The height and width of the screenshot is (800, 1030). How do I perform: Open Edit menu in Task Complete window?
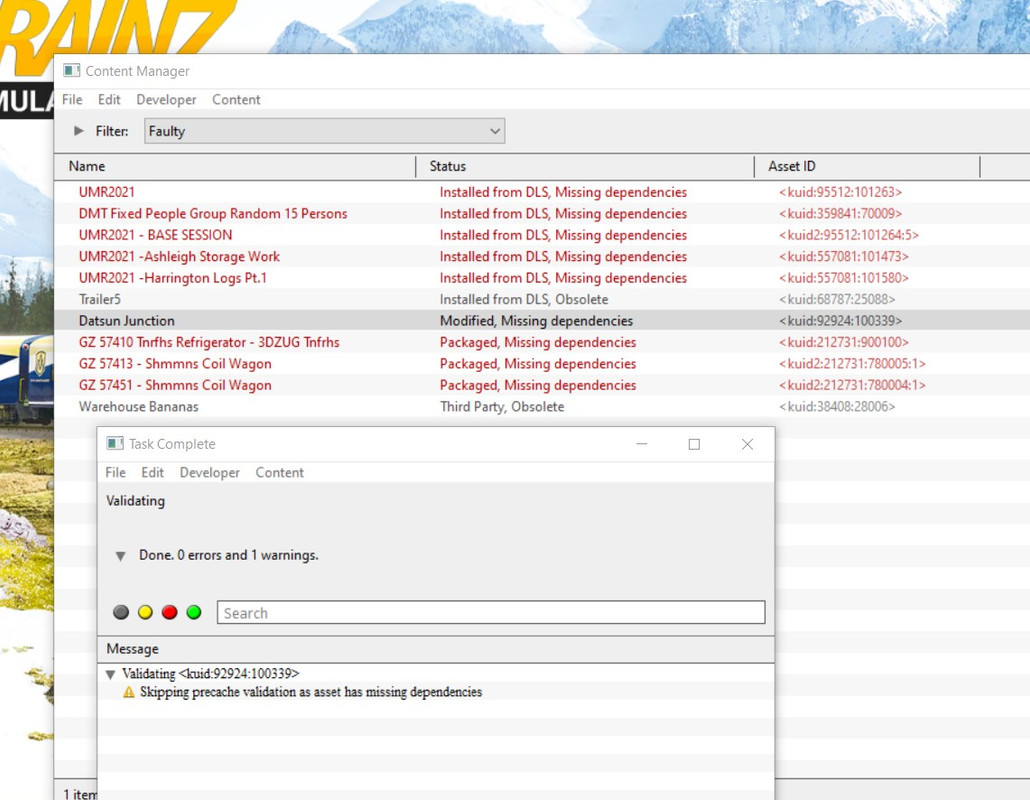[152, 472]
